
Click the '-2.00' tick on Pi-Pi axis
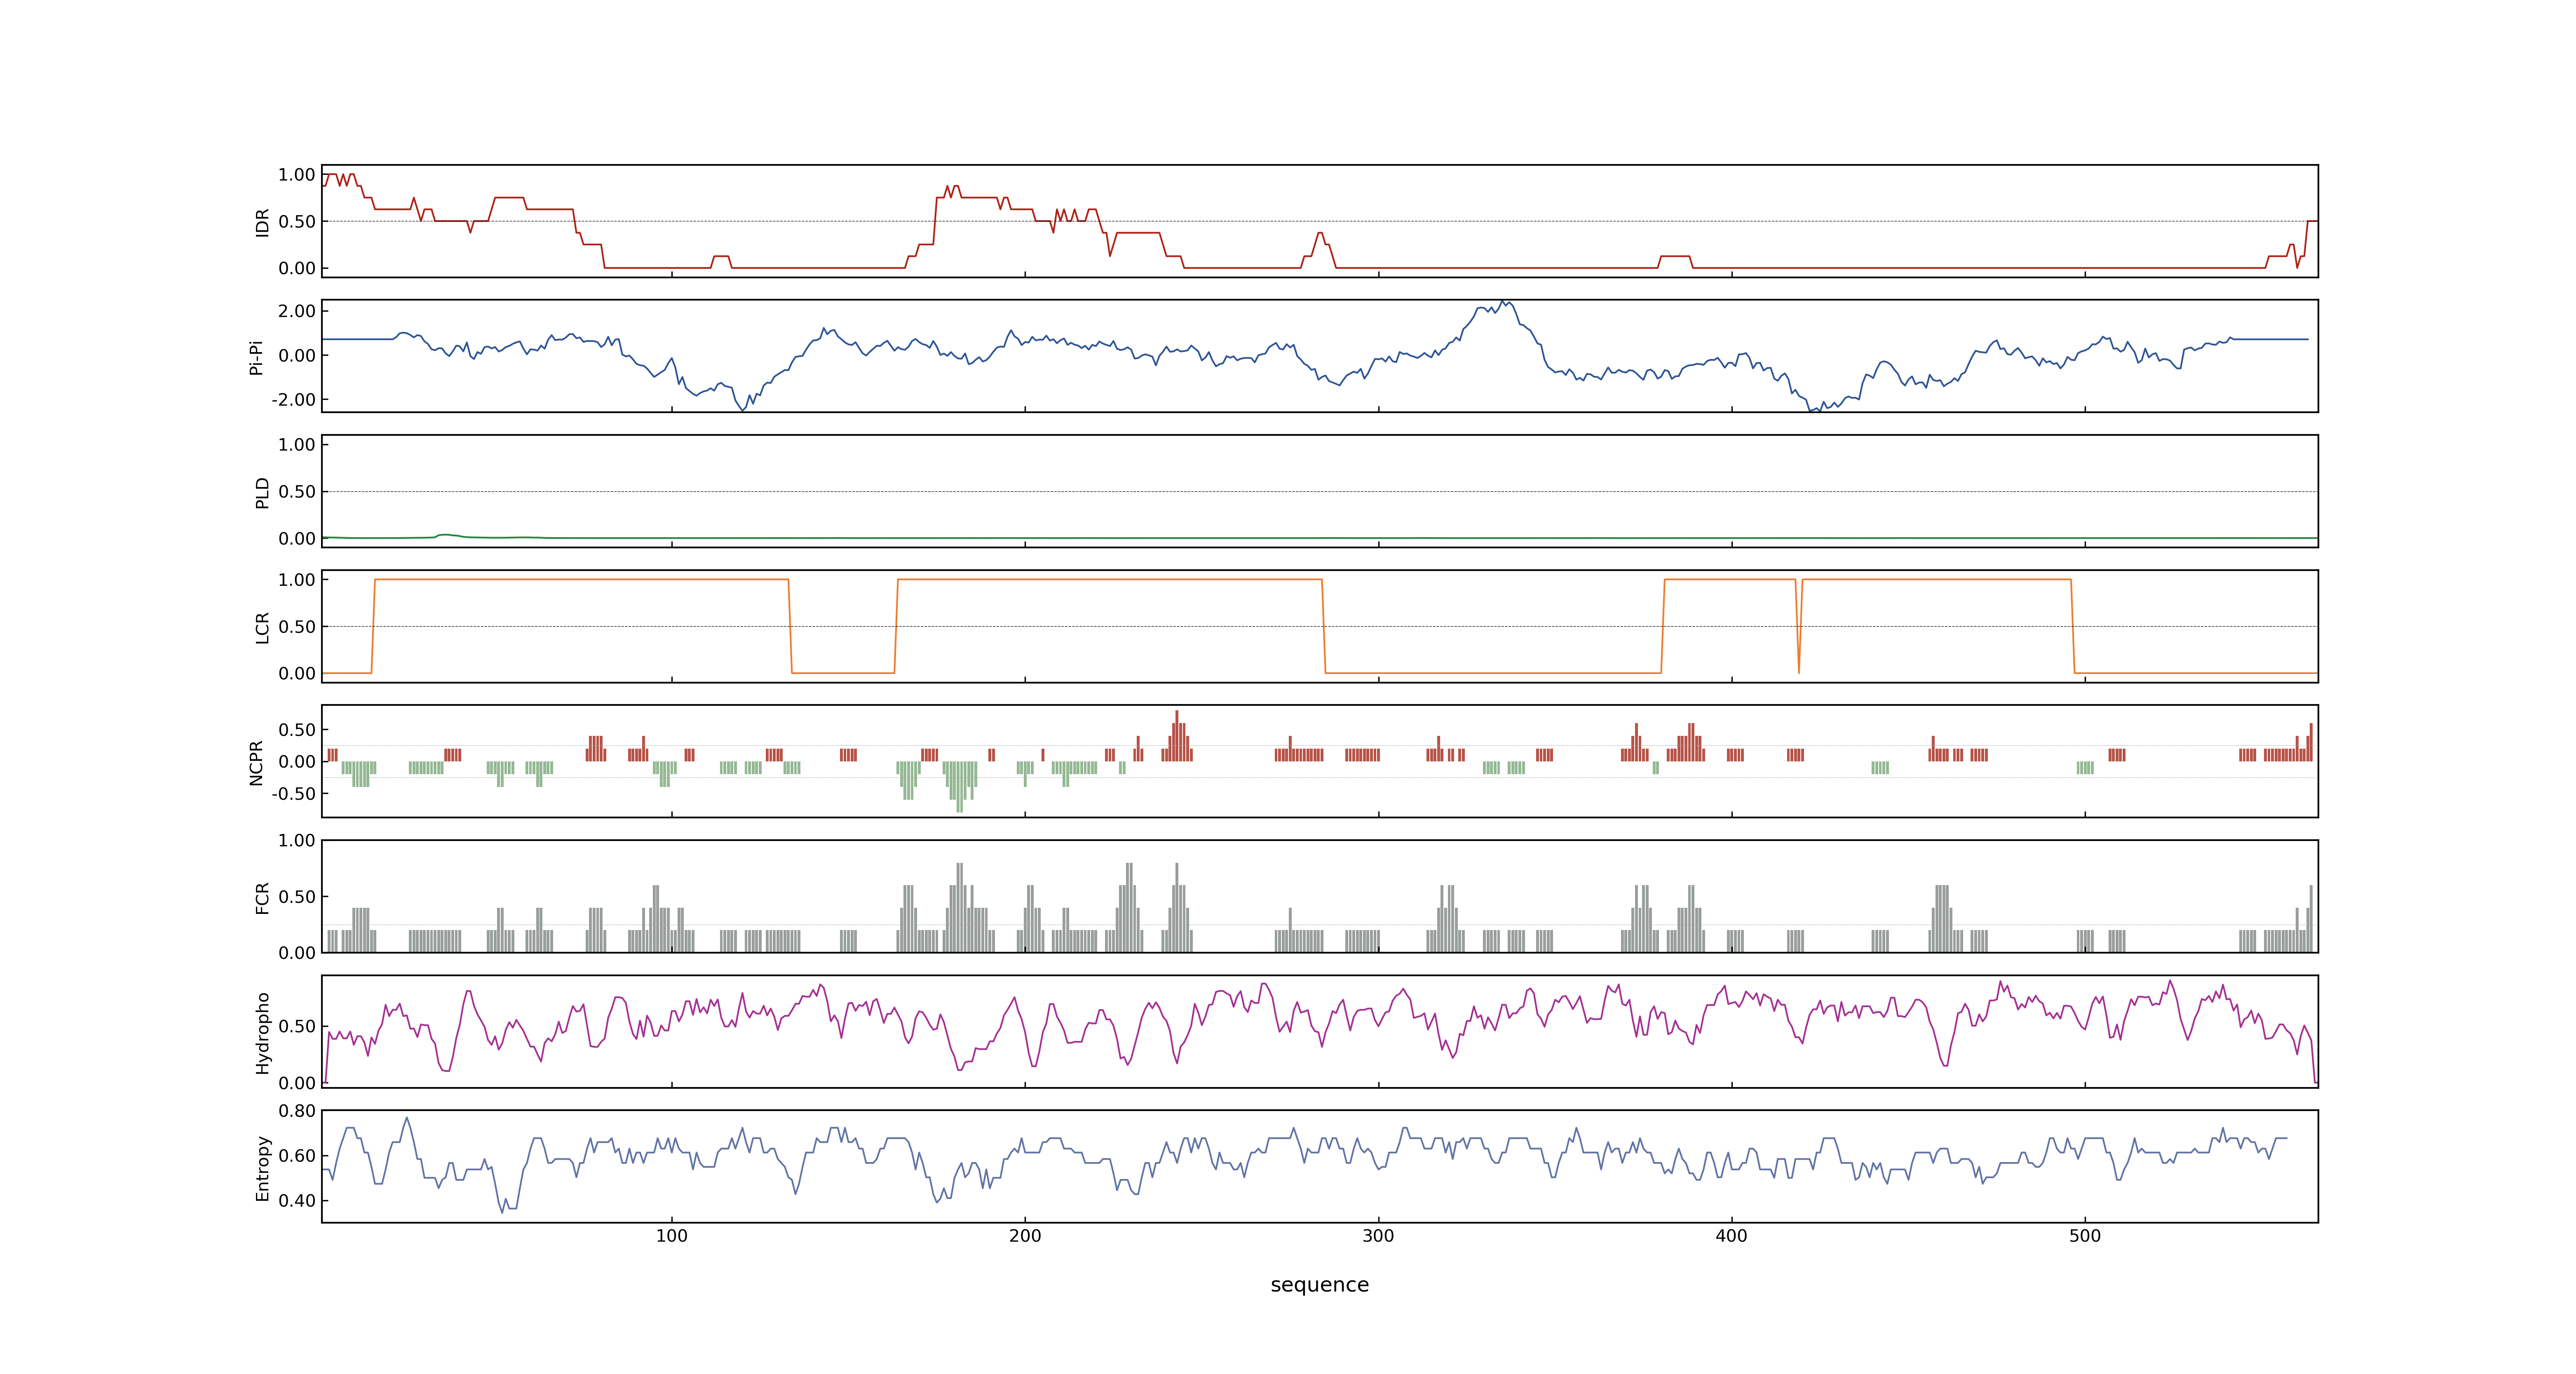point(294,400)
